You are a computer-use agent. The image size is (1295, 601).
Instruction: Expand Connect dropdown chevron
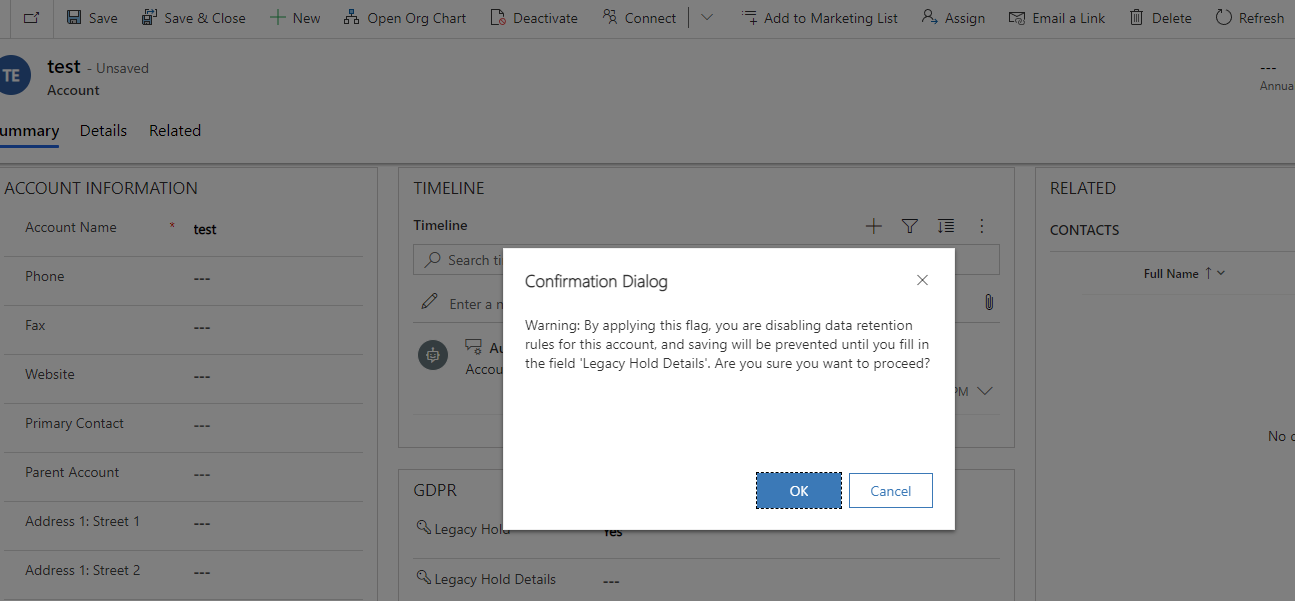tap(707, 18)
